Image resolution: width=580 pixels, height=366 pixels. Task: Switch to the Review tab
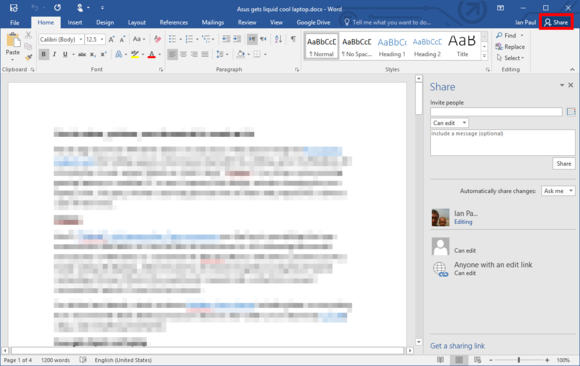[x=247, y=23]
